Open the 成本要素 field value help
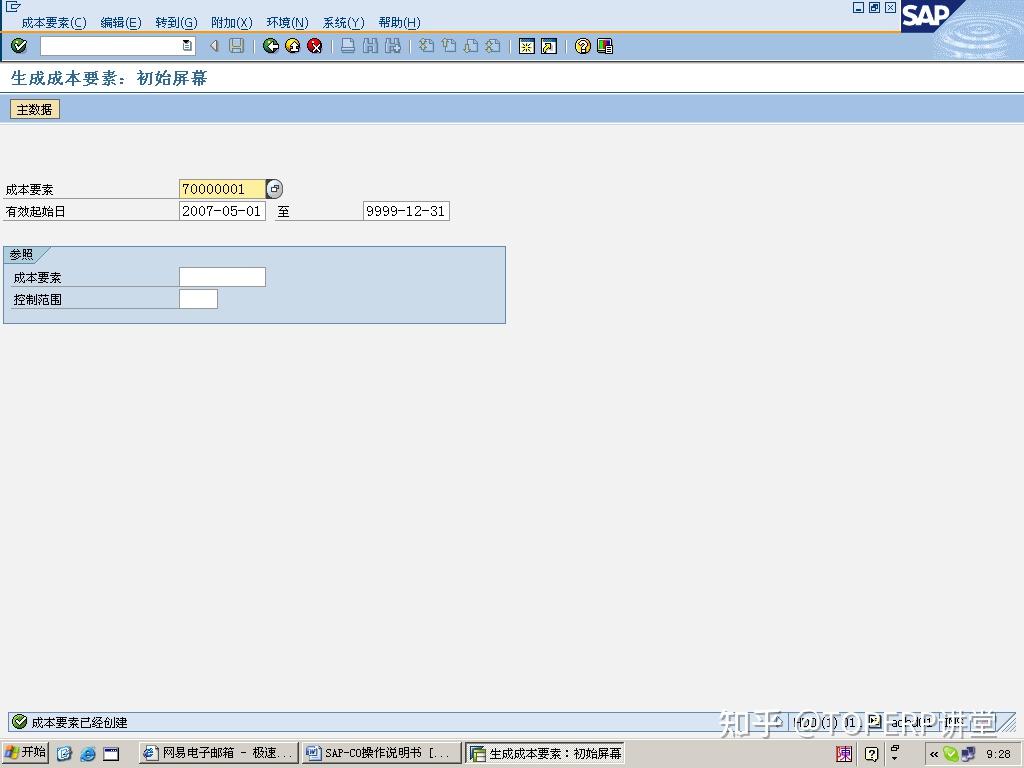The width and height of the screenshot is (1024, 768). [x=274, y=188]
